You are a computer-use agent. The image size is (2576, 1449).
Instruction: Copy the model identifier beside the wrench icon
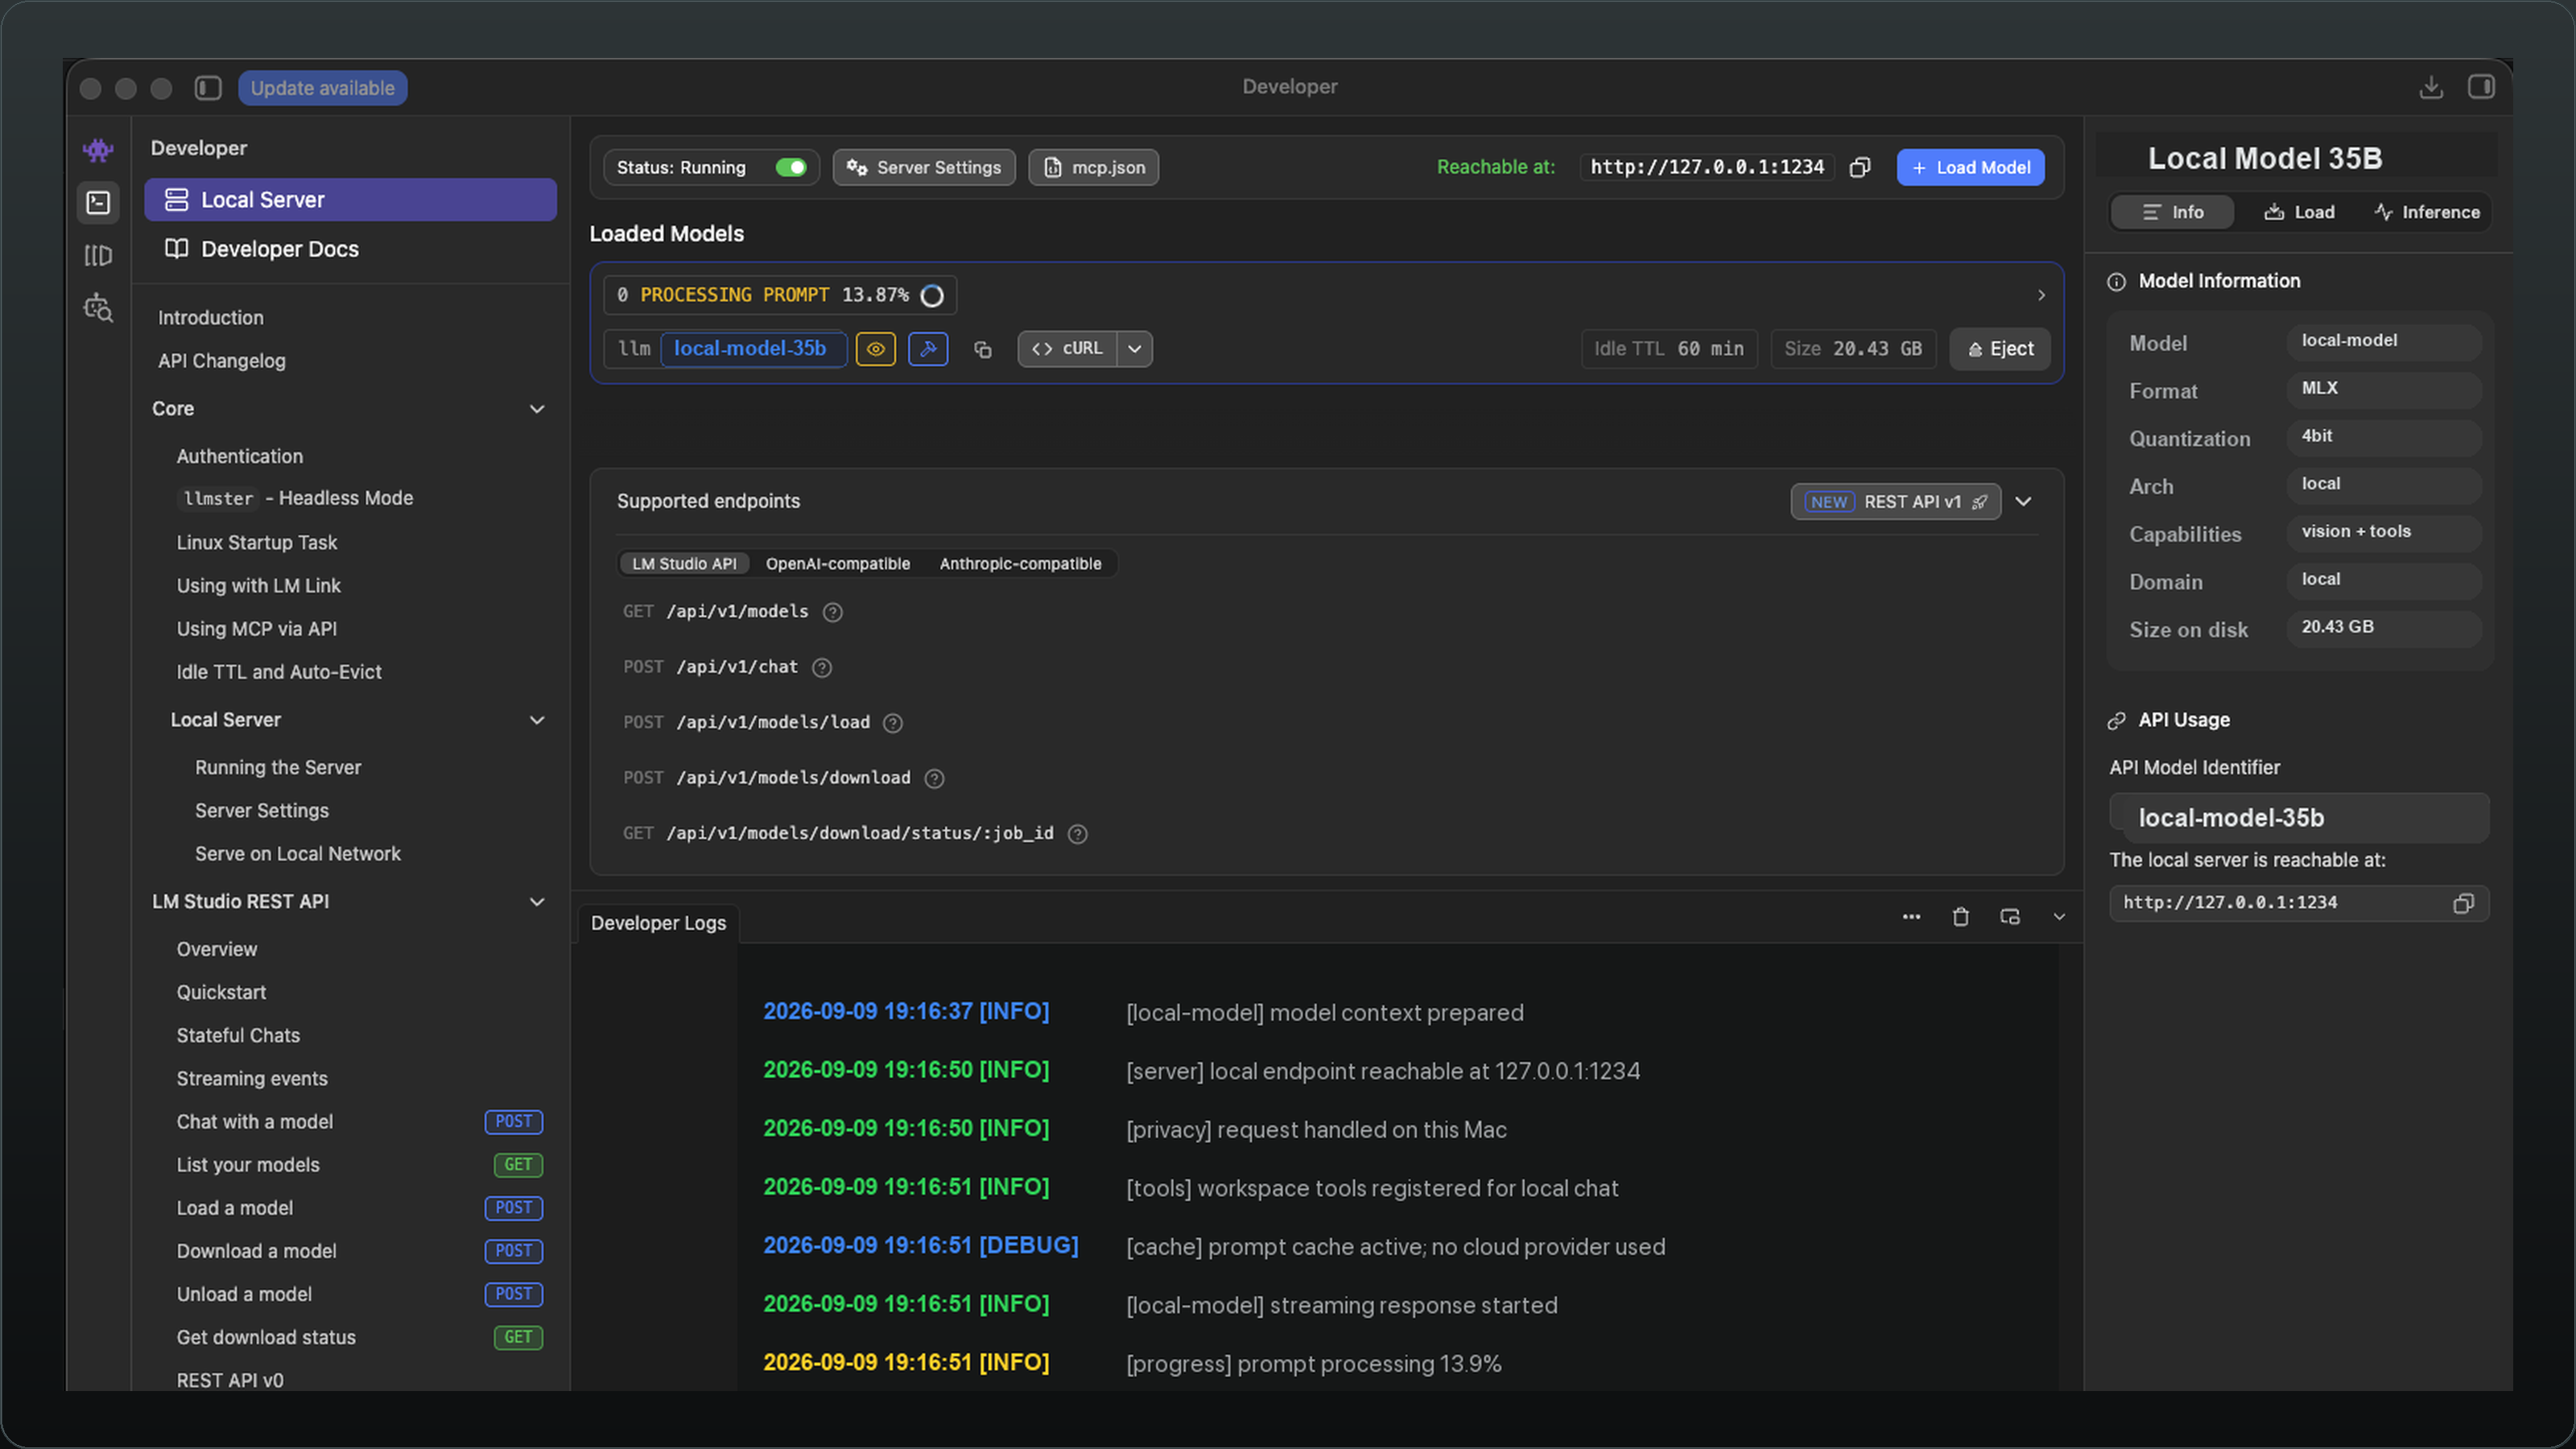pos(983,349)
